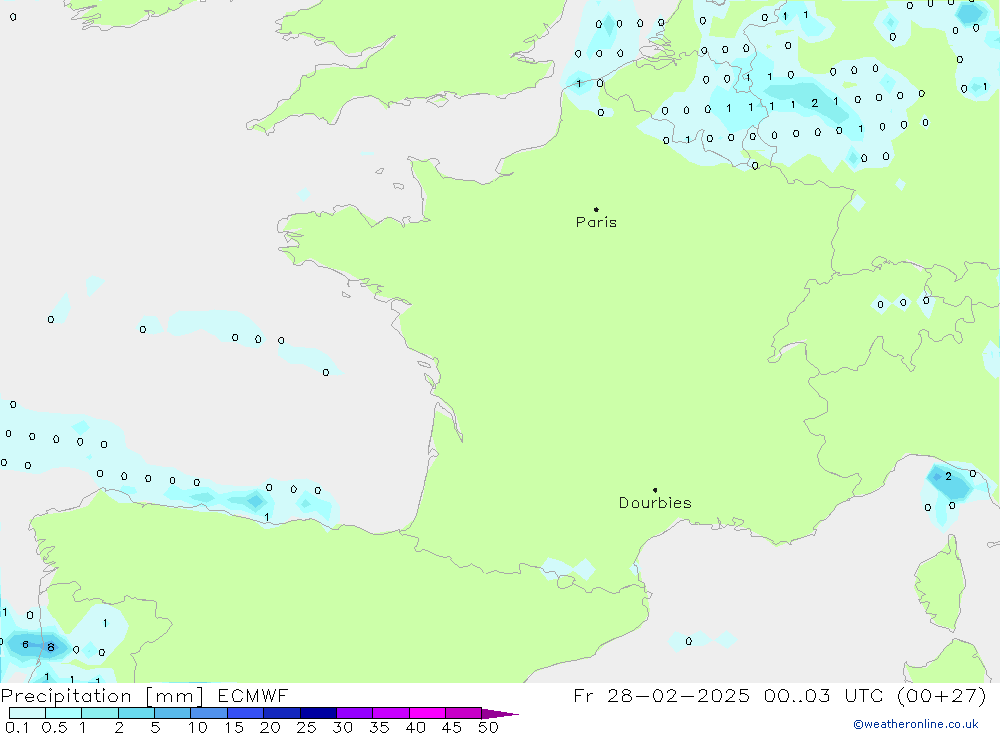Pick the 0.5–1 mm legend swatch
Screen dimensions: 1000x733
pos(64,713)
